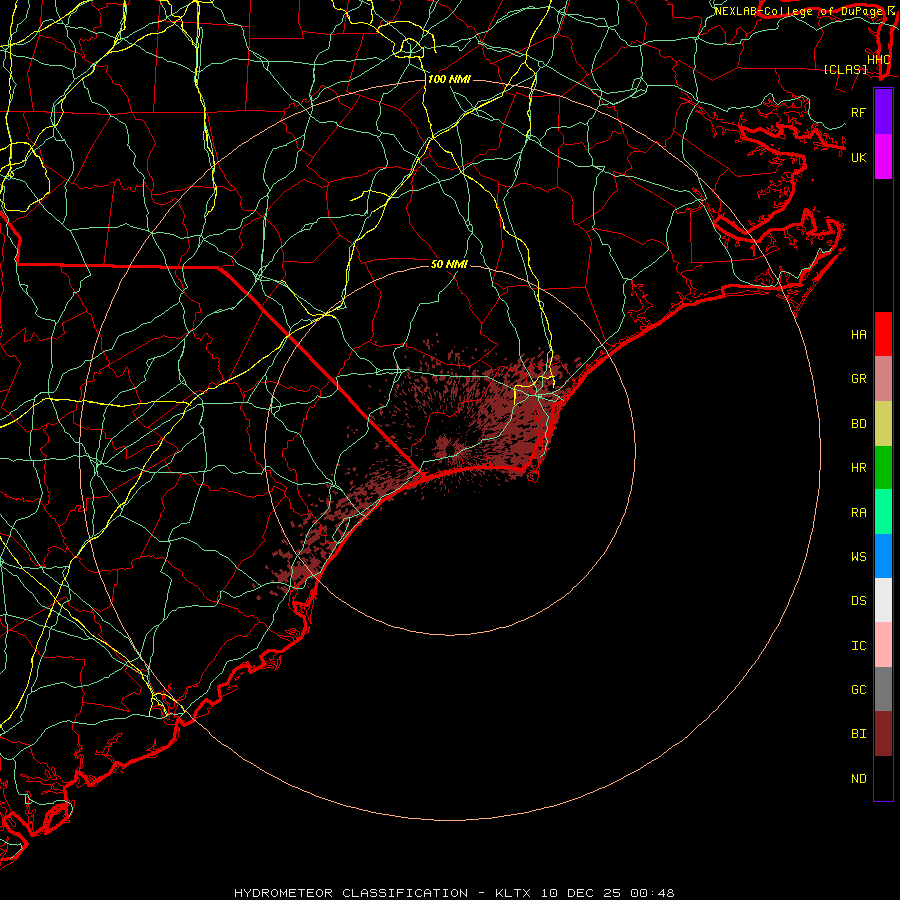
Task: Click the GC gray legend swatch
Action: pyautogui.click(x=883, y=689)
